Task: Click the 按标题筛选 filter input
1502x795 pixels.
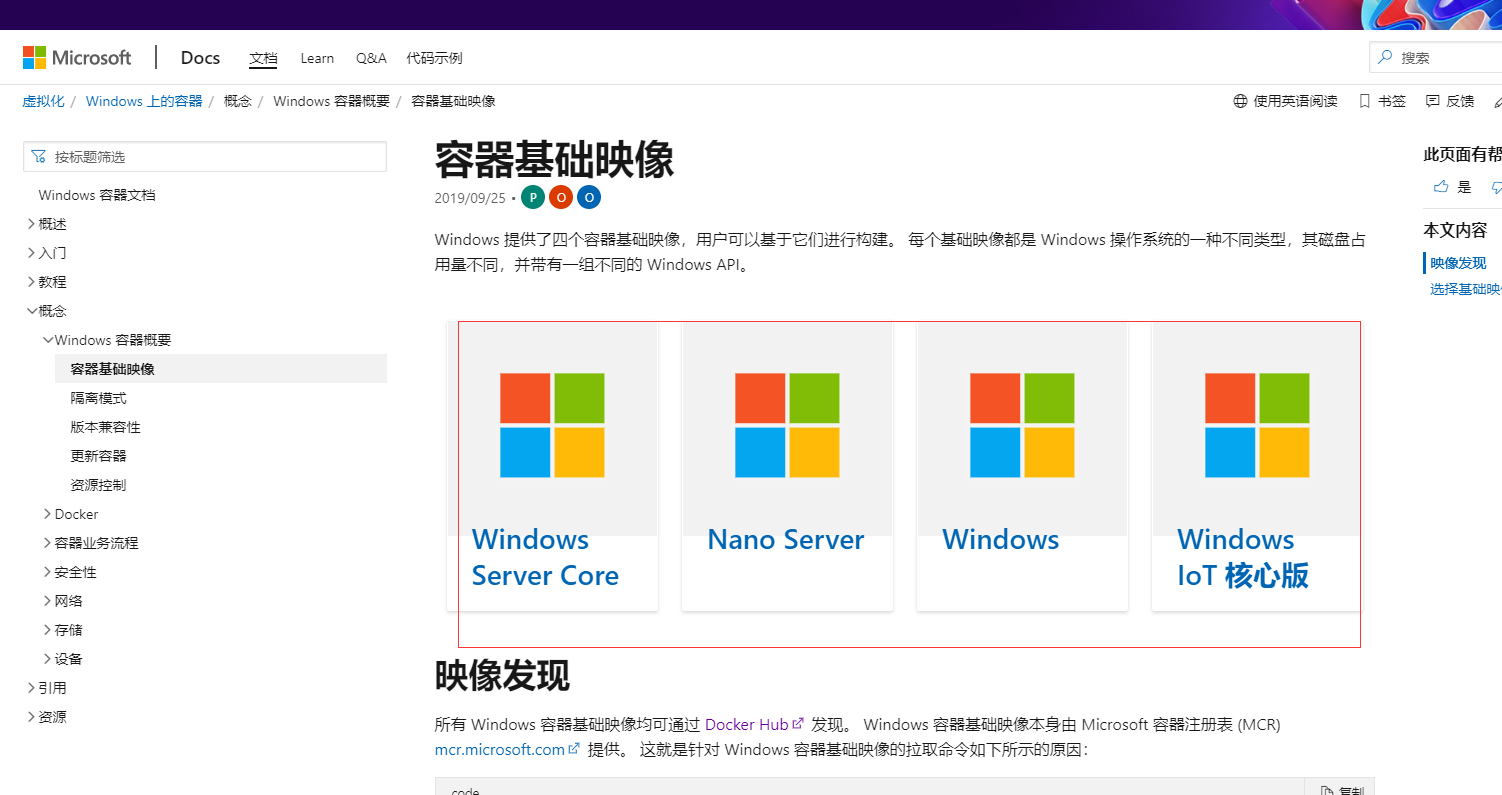Action: click(x=205, y=157)
